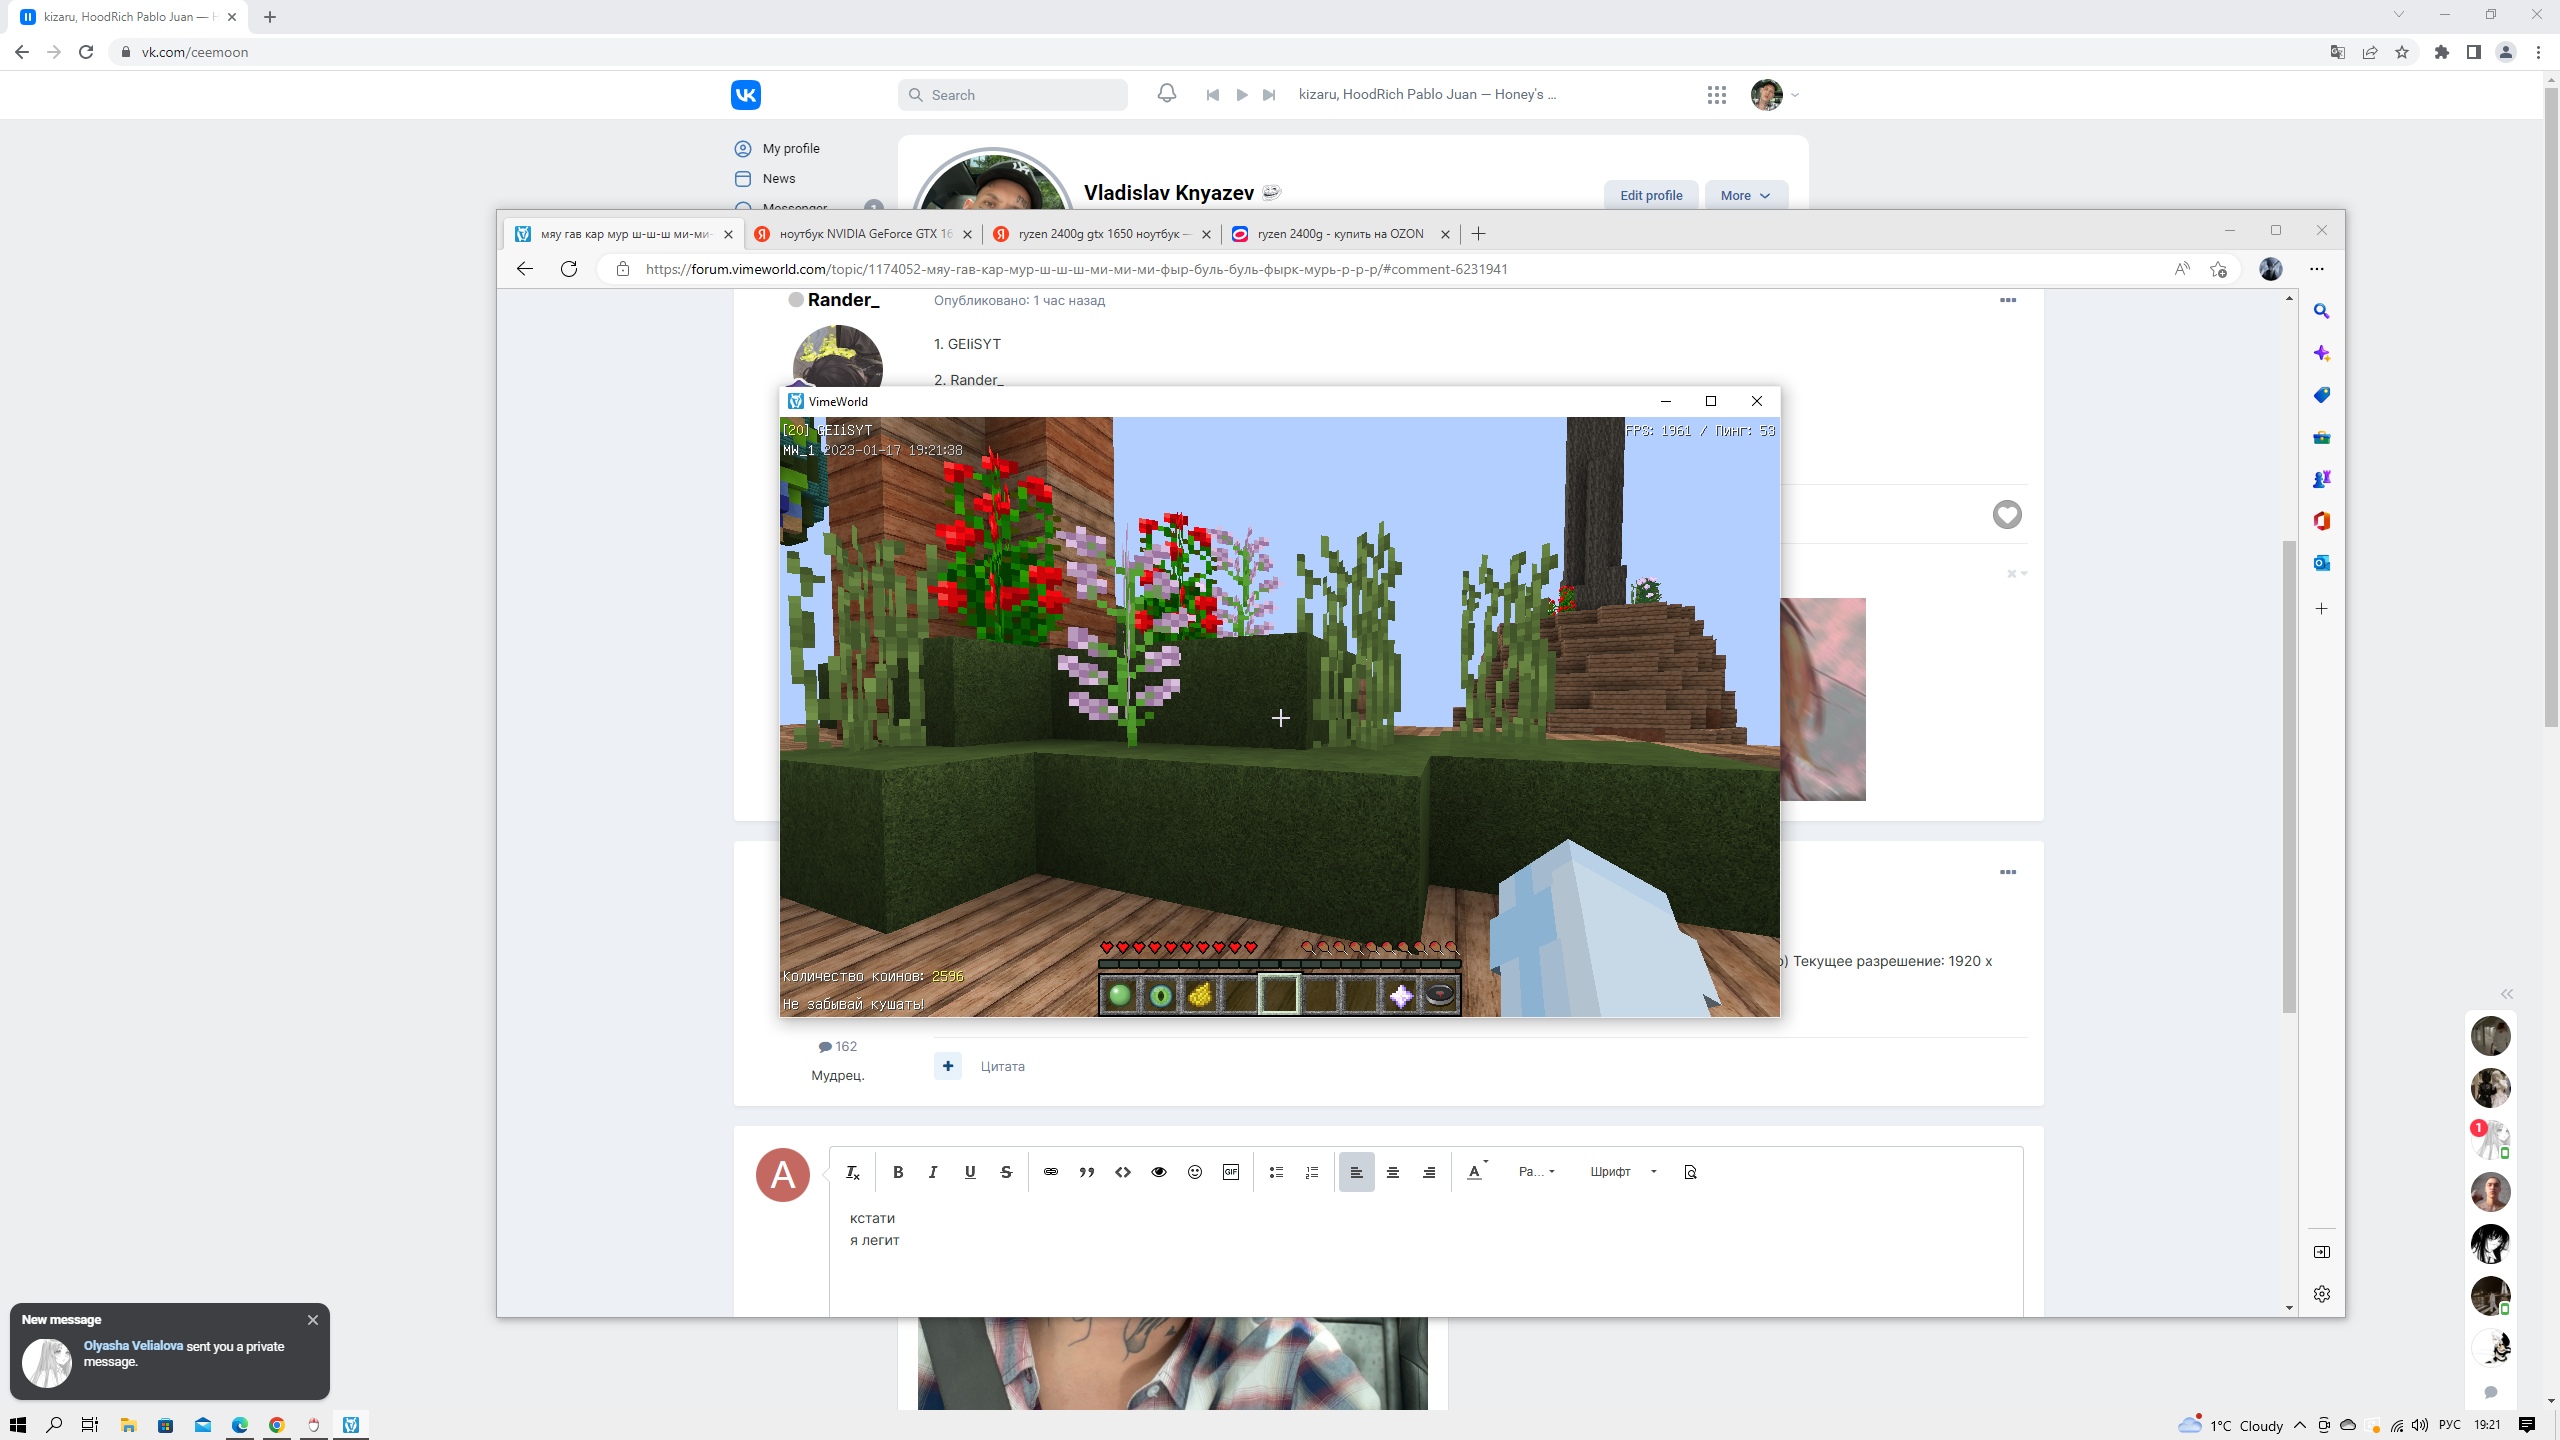
Task: Toggle bold formatting in the editor
Action: click(898, 1172)
